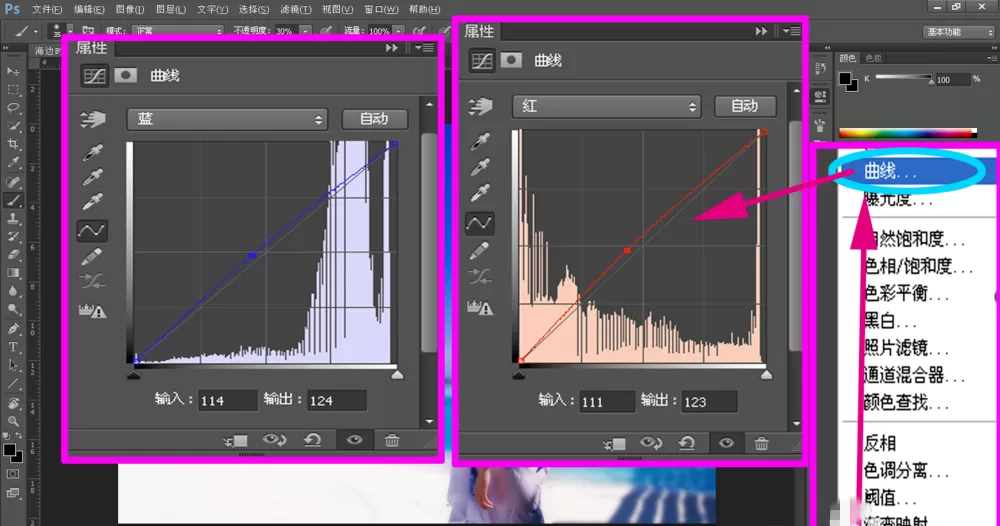
Task: Open the blend mode dropdown showing 正常
Action: (x=177, y=31)
